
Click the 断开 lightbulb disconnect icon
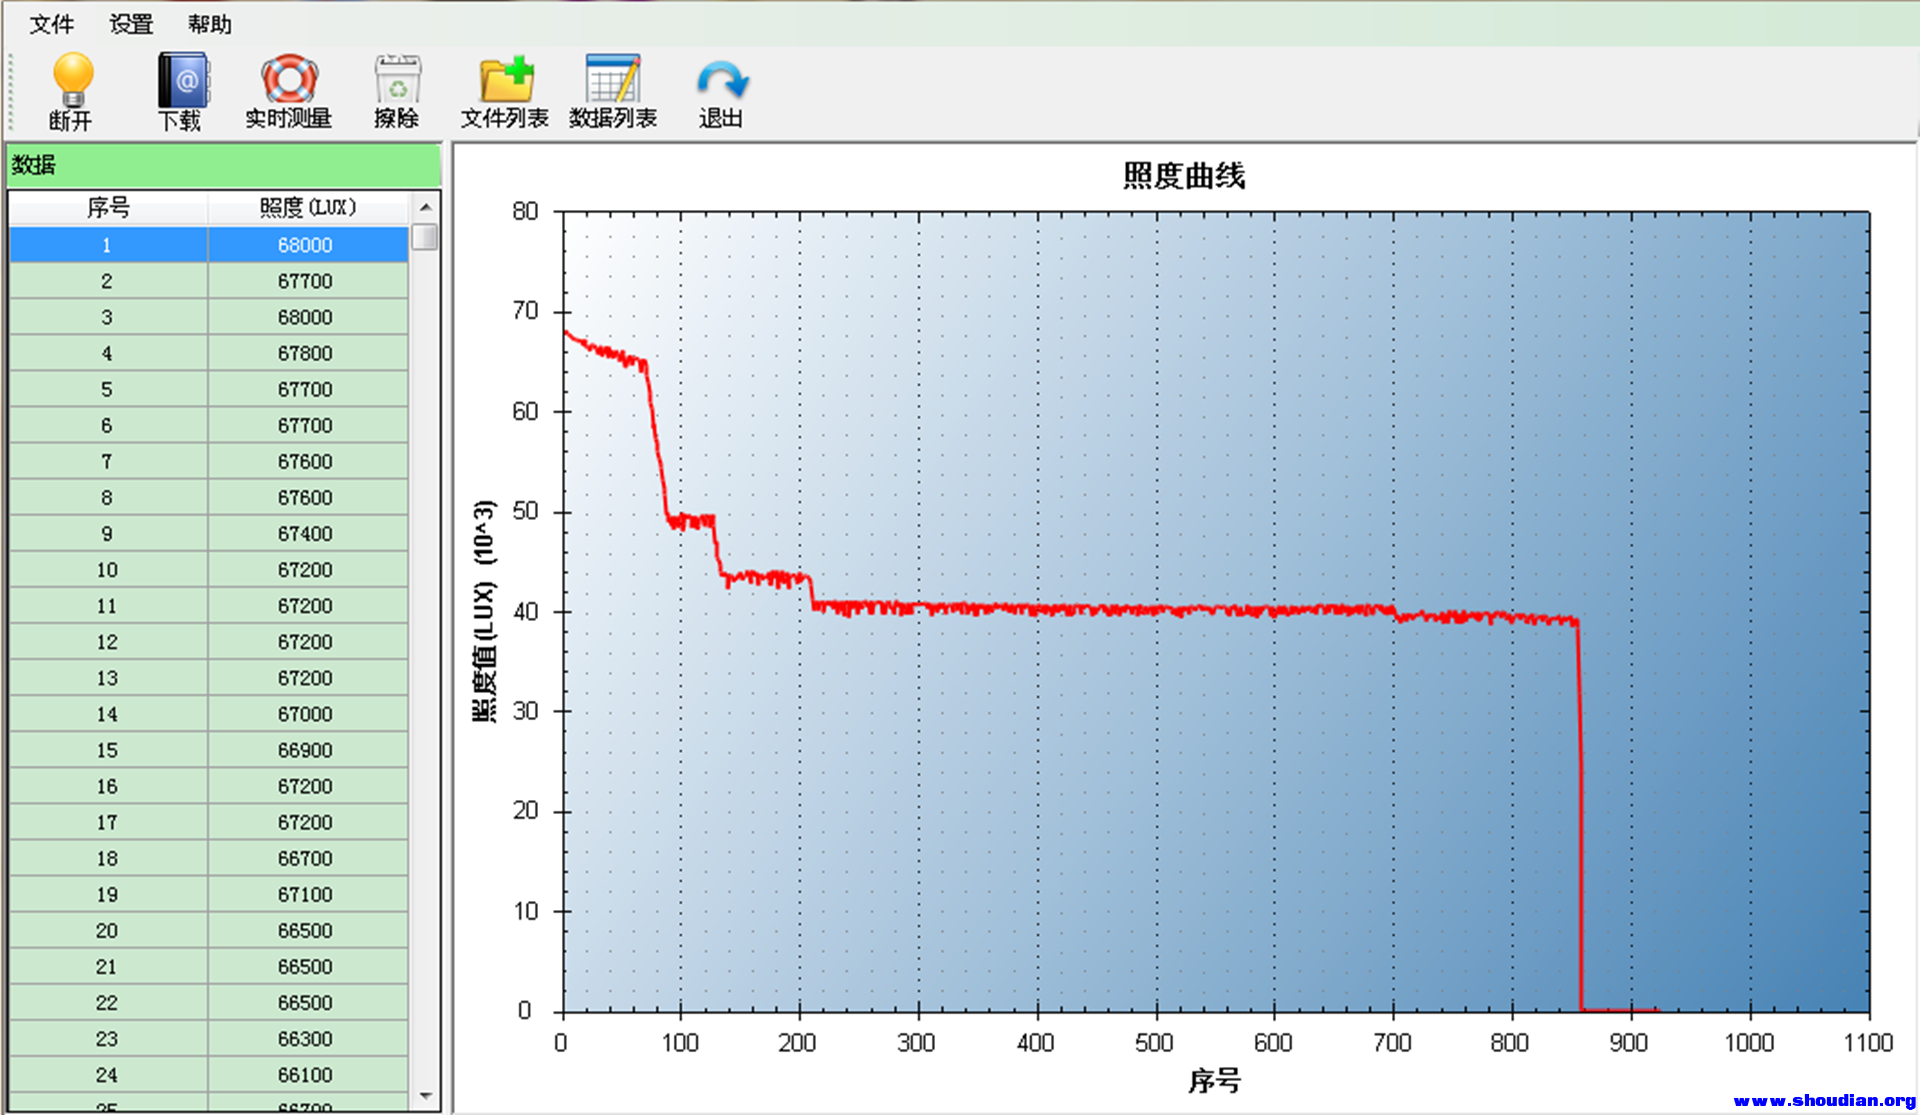pos(72,80)
